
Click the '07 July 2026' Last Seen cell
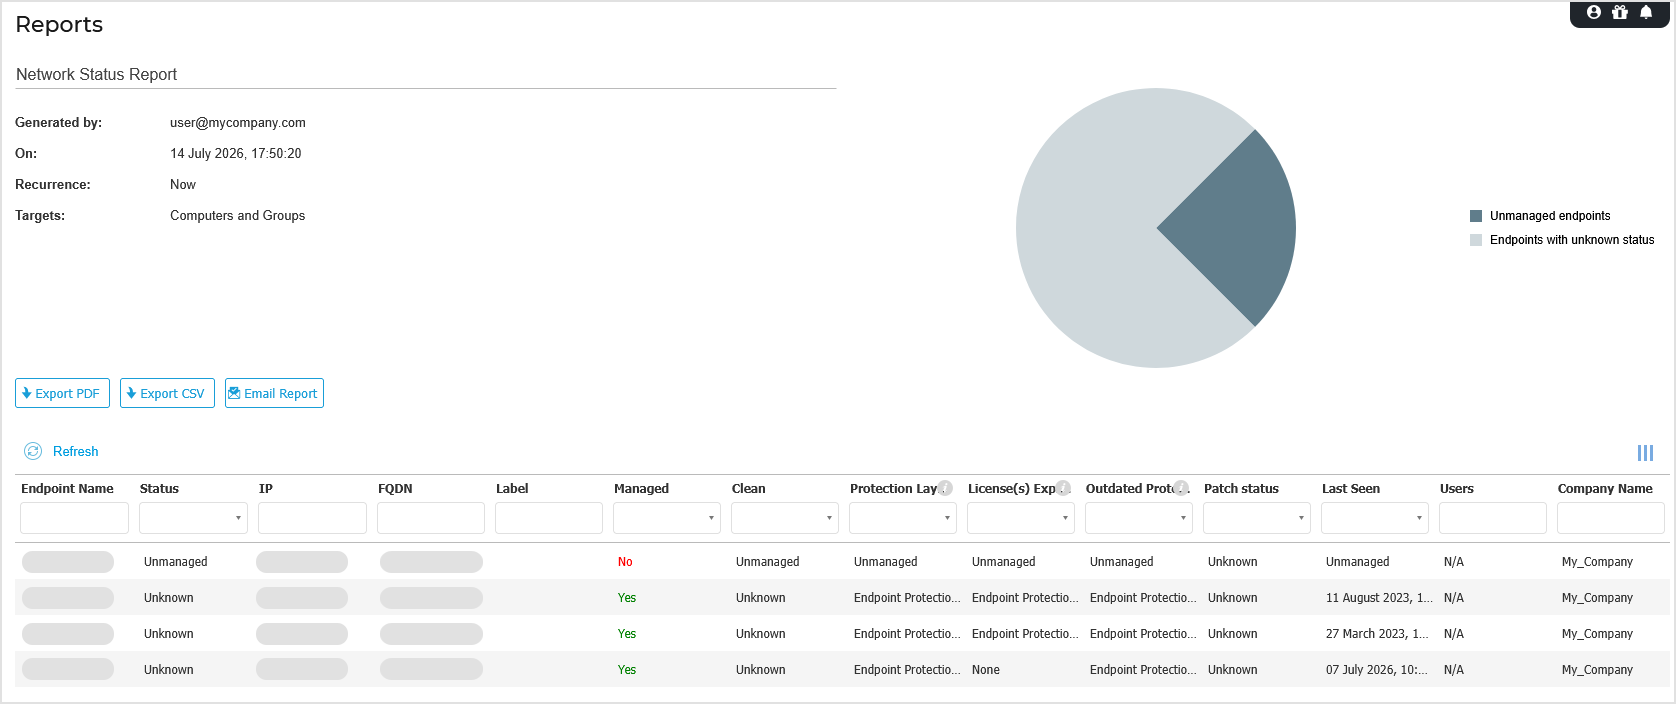(x=1377, y=670)
